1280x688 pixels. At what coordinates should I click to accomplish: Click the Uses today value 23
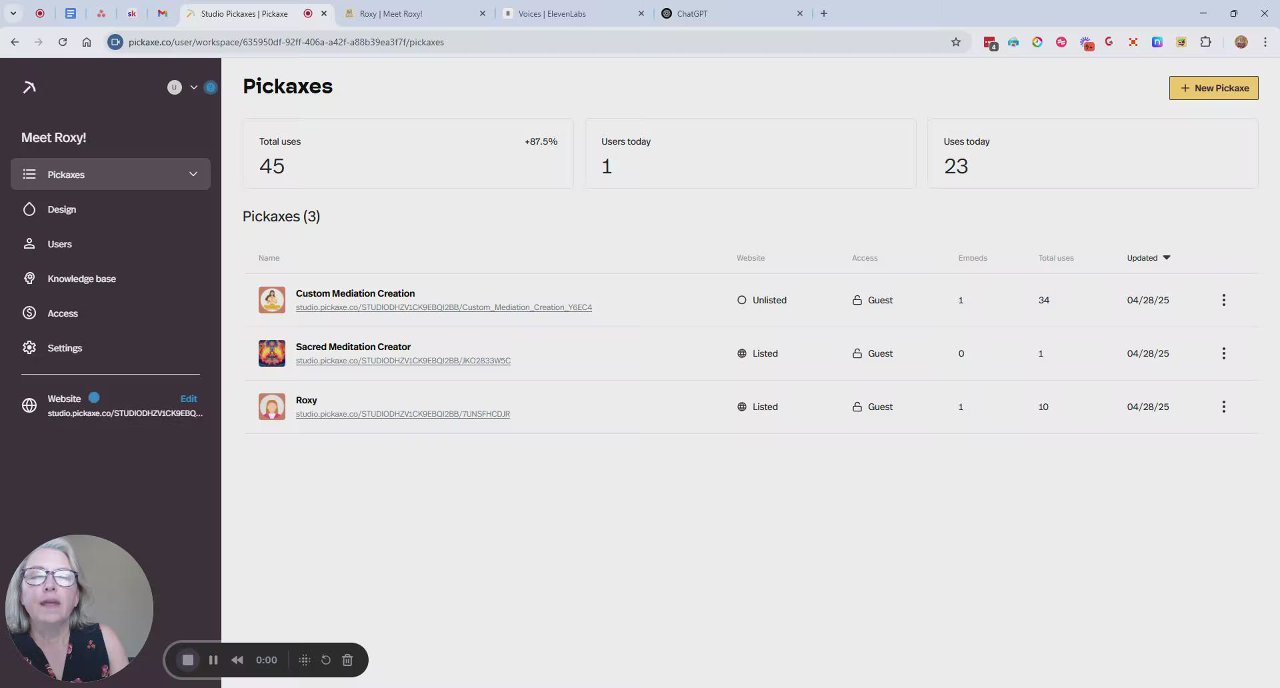(956, 166)
